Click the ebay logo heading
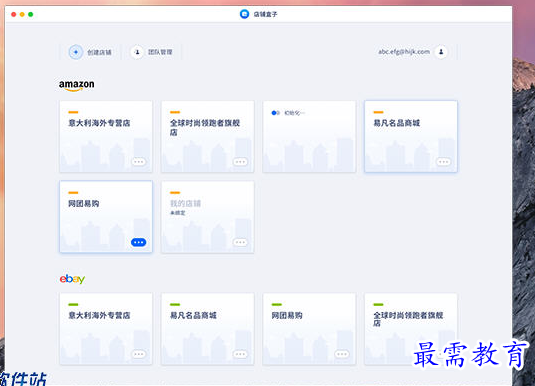This screenshot has width=535, height=386. pos(72,279)
